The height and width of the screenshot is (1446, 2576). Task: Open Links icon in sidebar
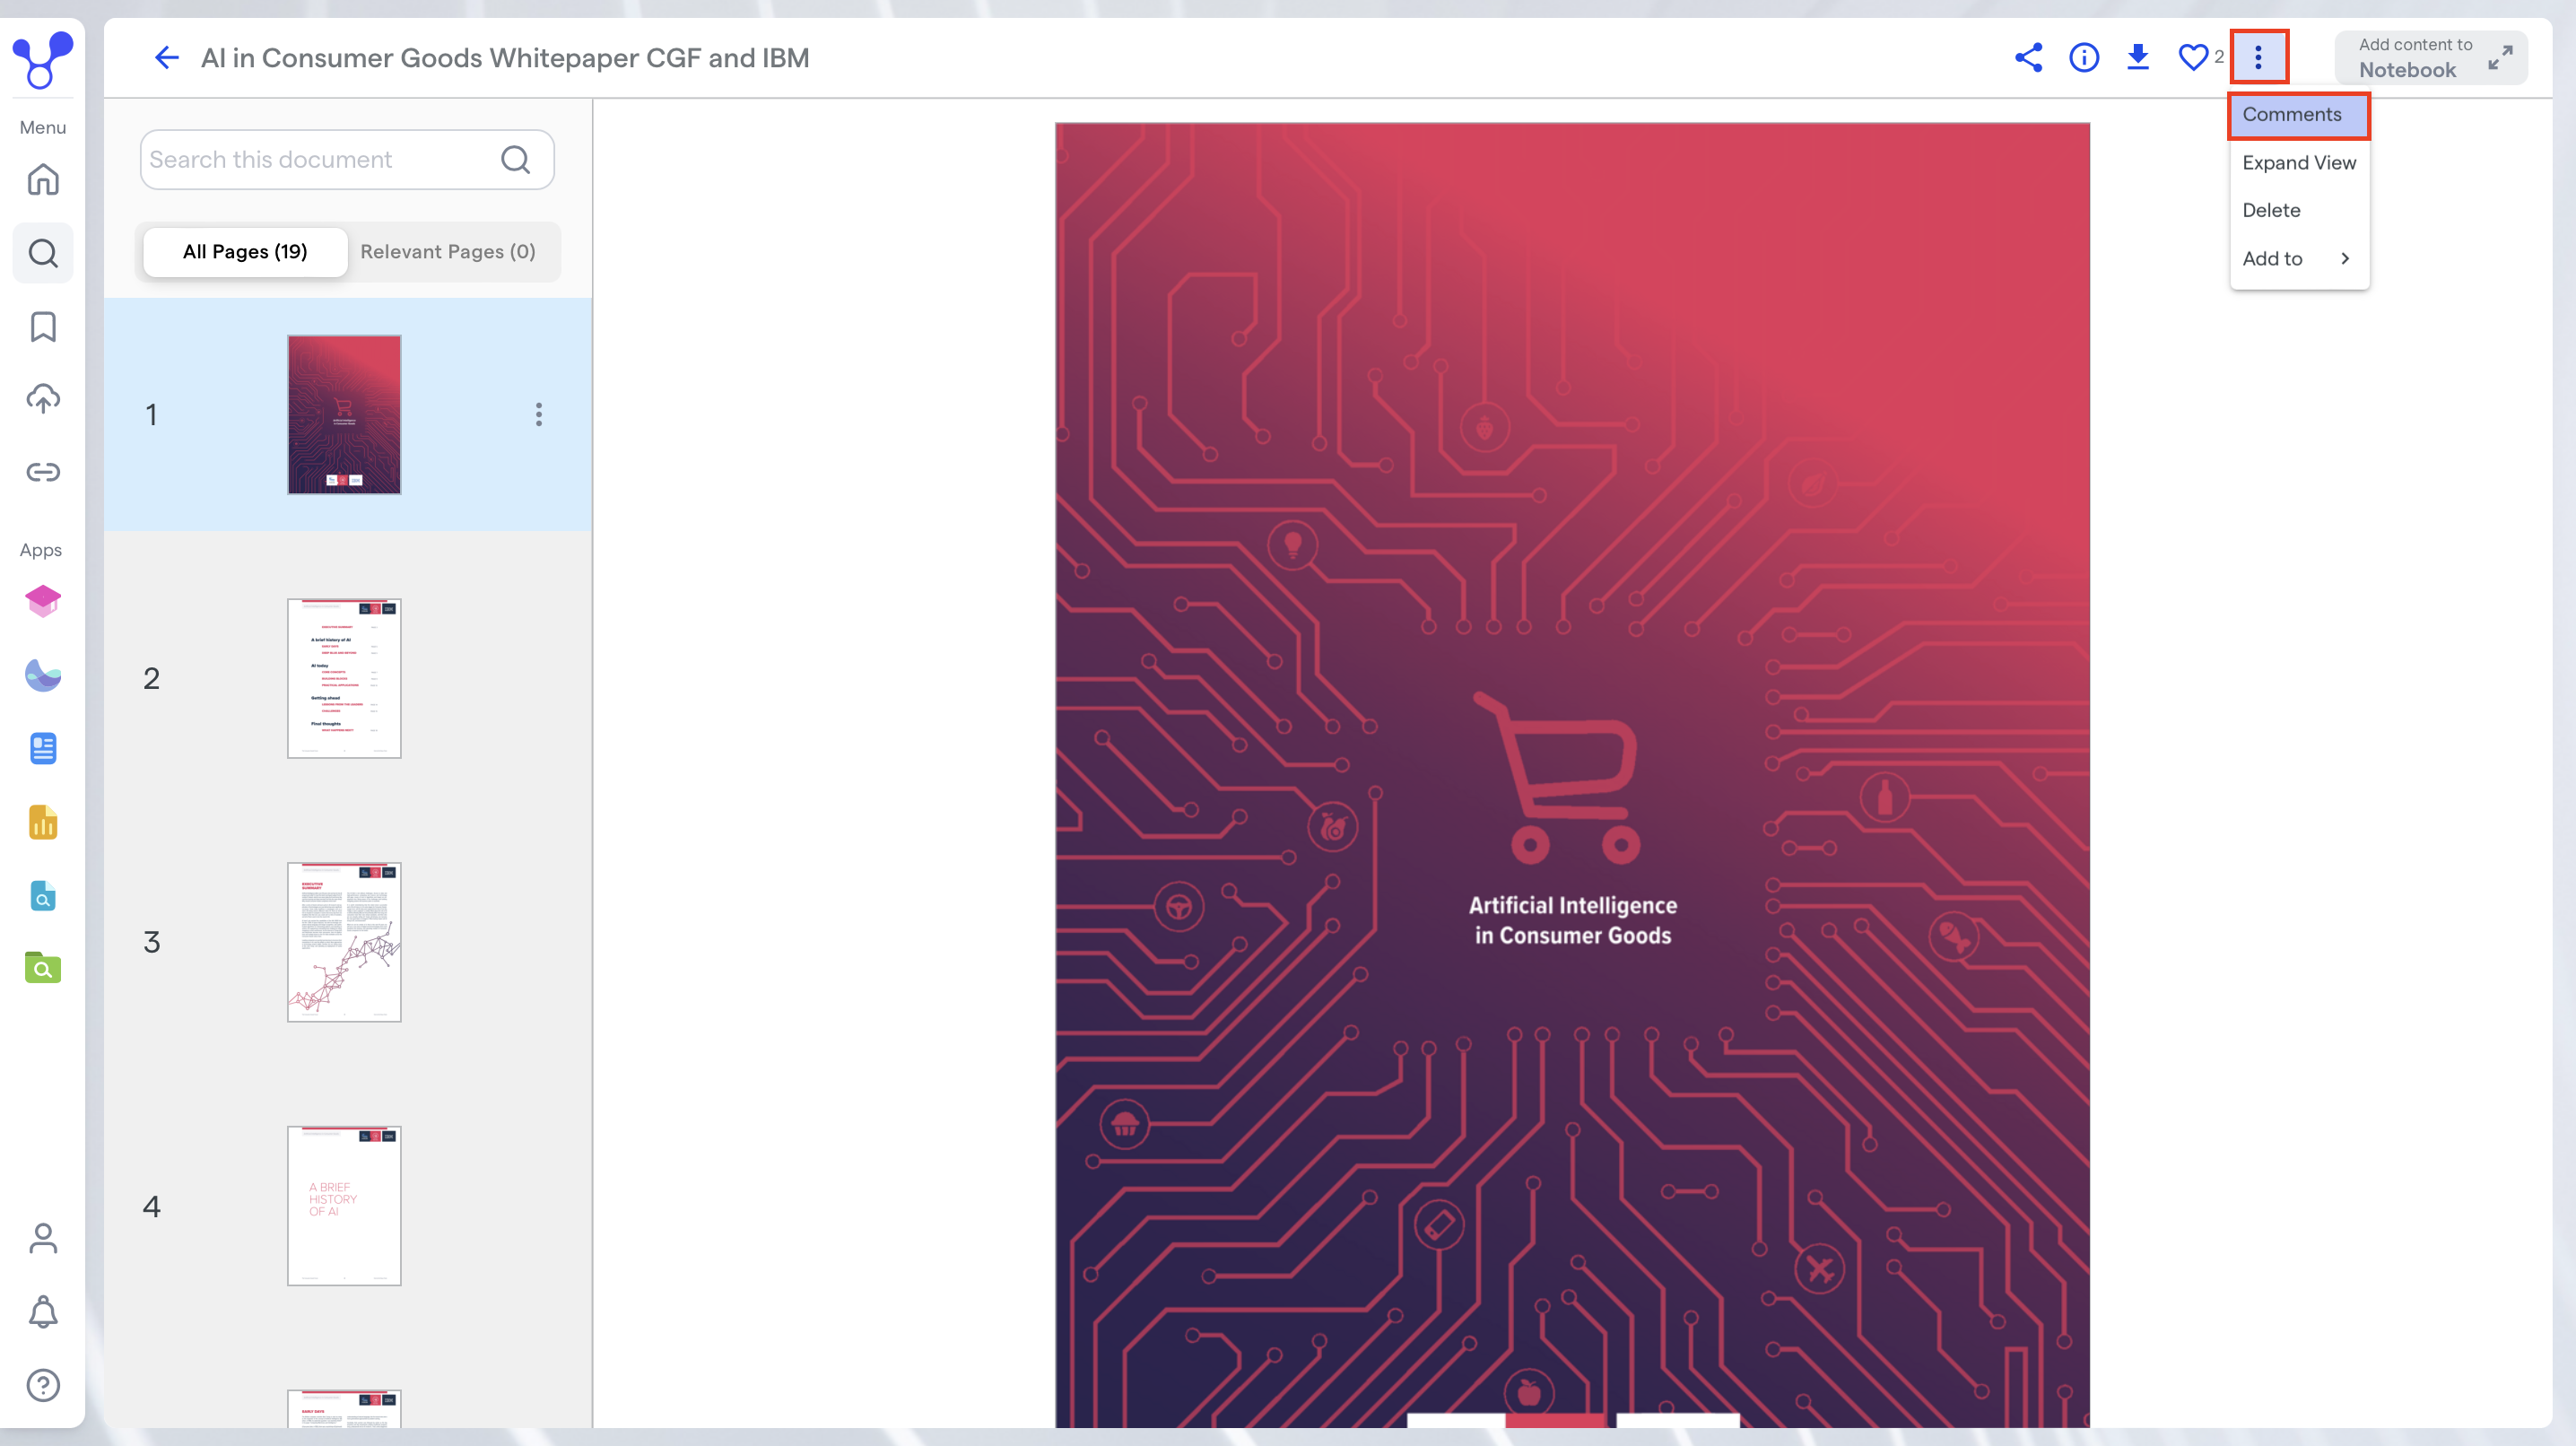coord(43,472)
